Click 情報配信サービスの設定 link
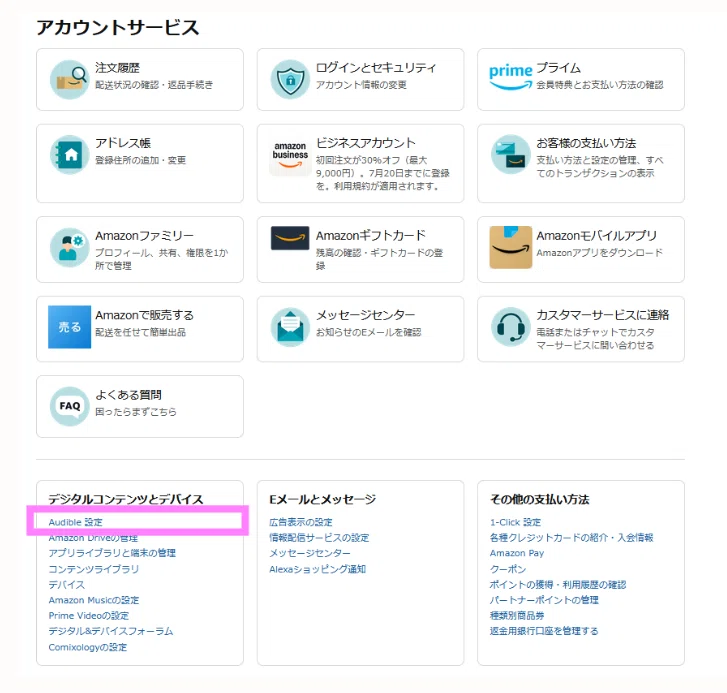The image size is (727, 693). click(319, 538)
